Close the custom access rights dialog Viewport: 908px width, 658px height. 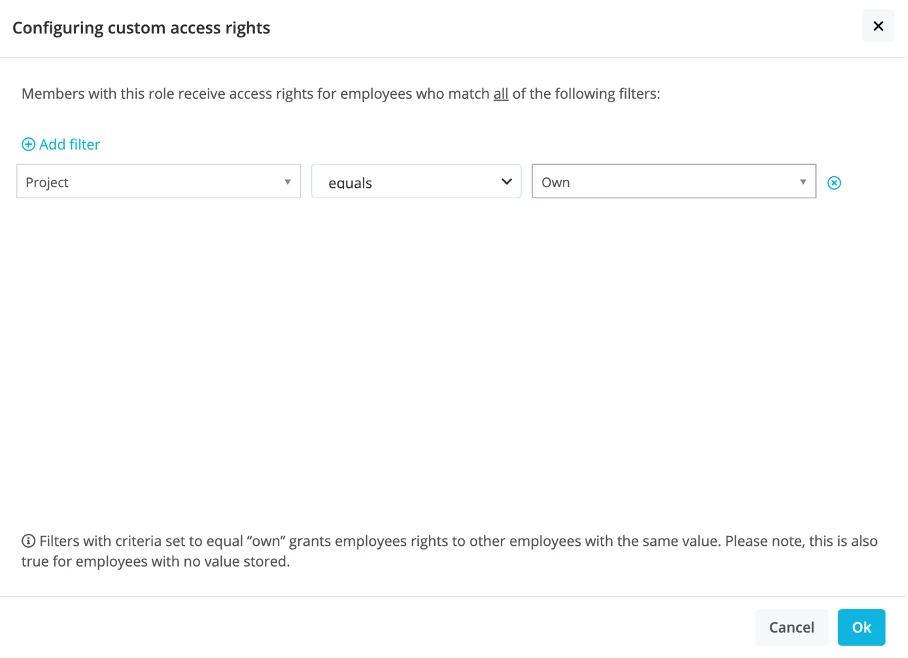(x=878, y=26)
